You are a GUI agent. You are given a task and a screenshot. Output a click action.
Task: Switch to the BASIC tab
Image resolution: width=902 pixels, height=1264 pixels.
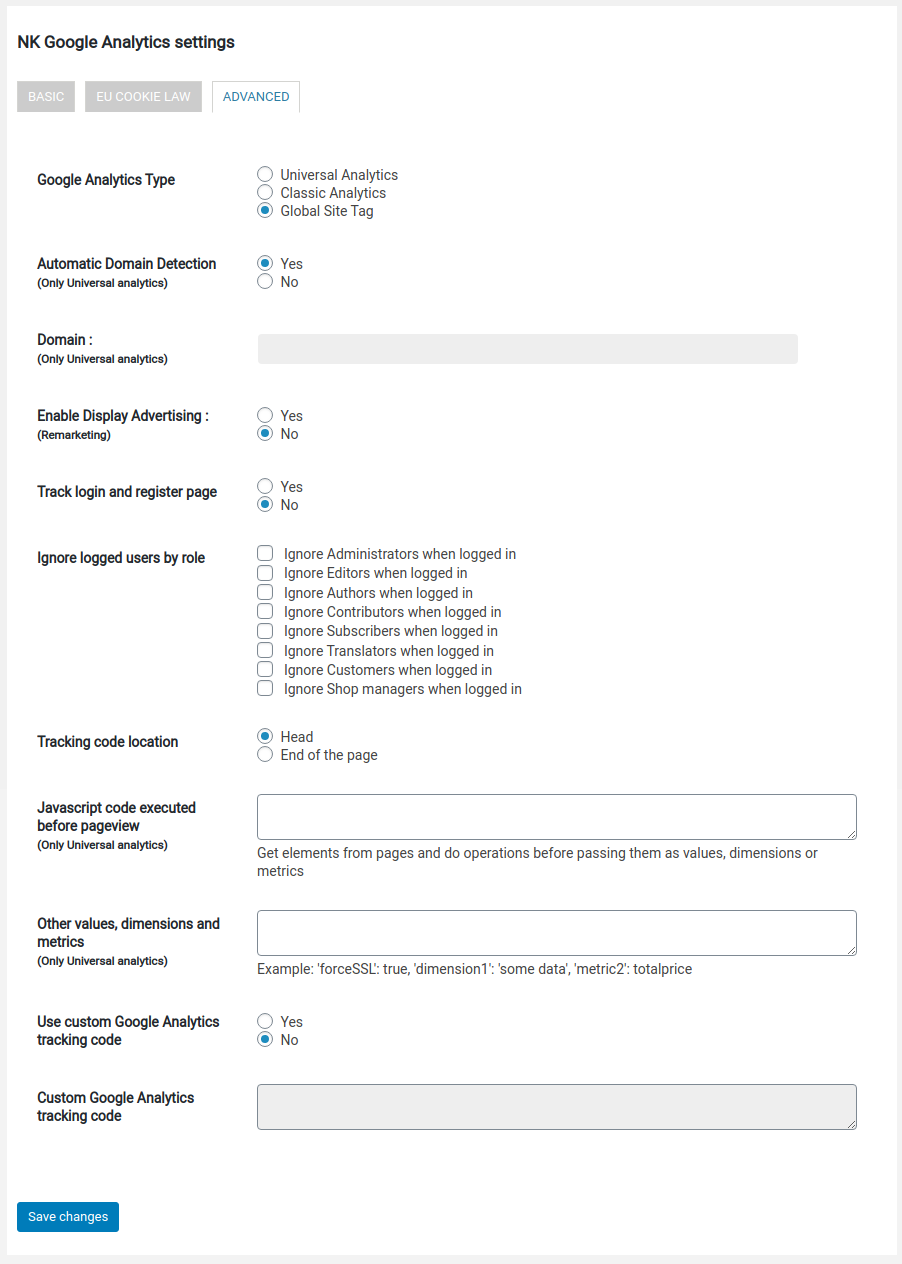pyautogui.click(x=46, y=97)
